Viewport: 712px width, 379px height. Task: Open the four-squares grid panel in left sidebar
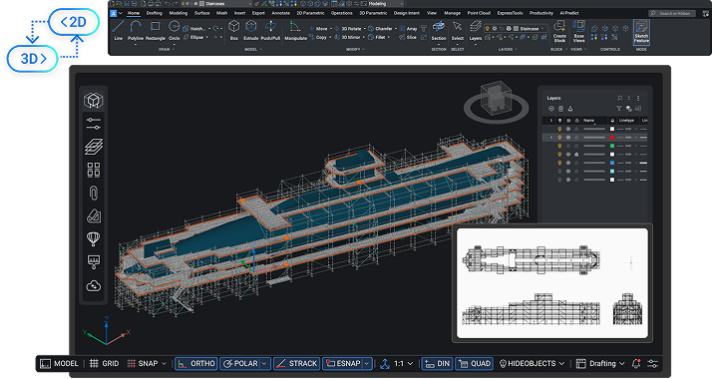click(94, 170)
